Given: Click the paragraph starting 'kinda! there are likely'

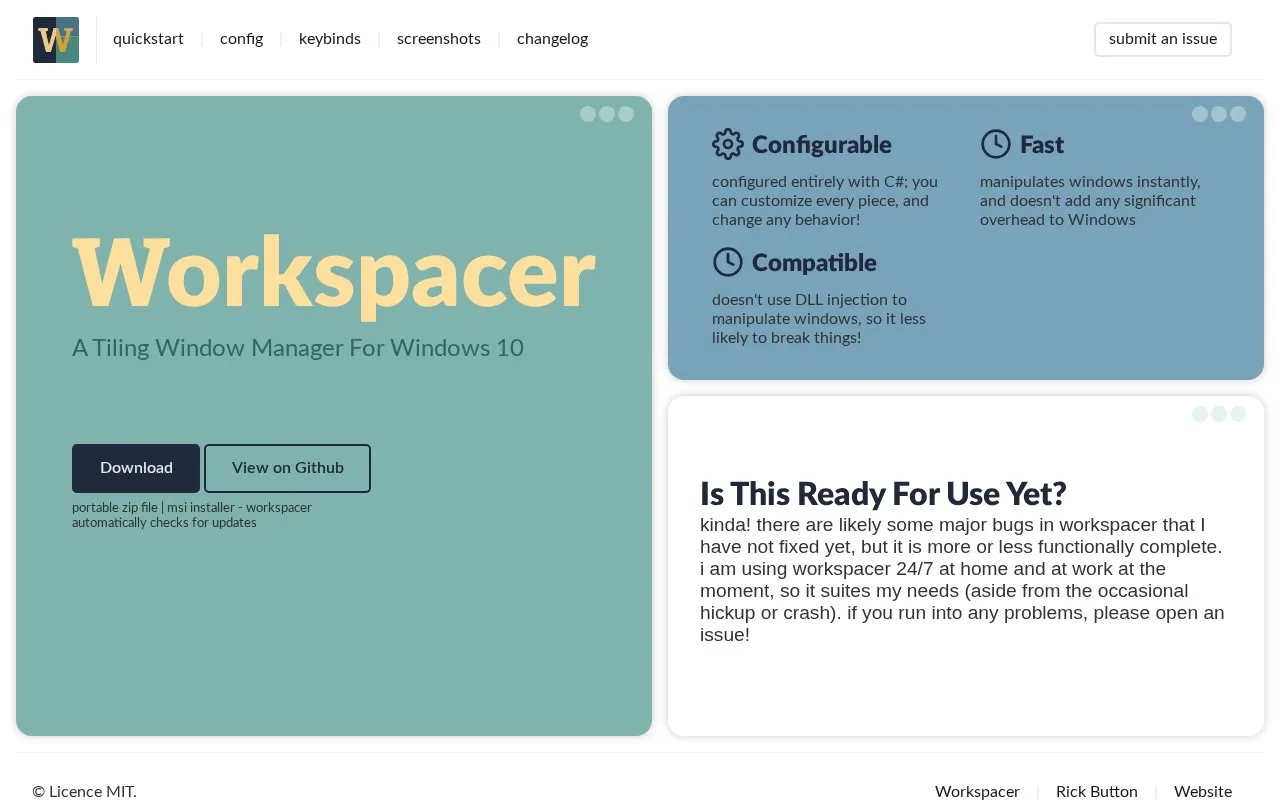Looking at the screenshot, I should pyautogui.click(x=962, y=580).
